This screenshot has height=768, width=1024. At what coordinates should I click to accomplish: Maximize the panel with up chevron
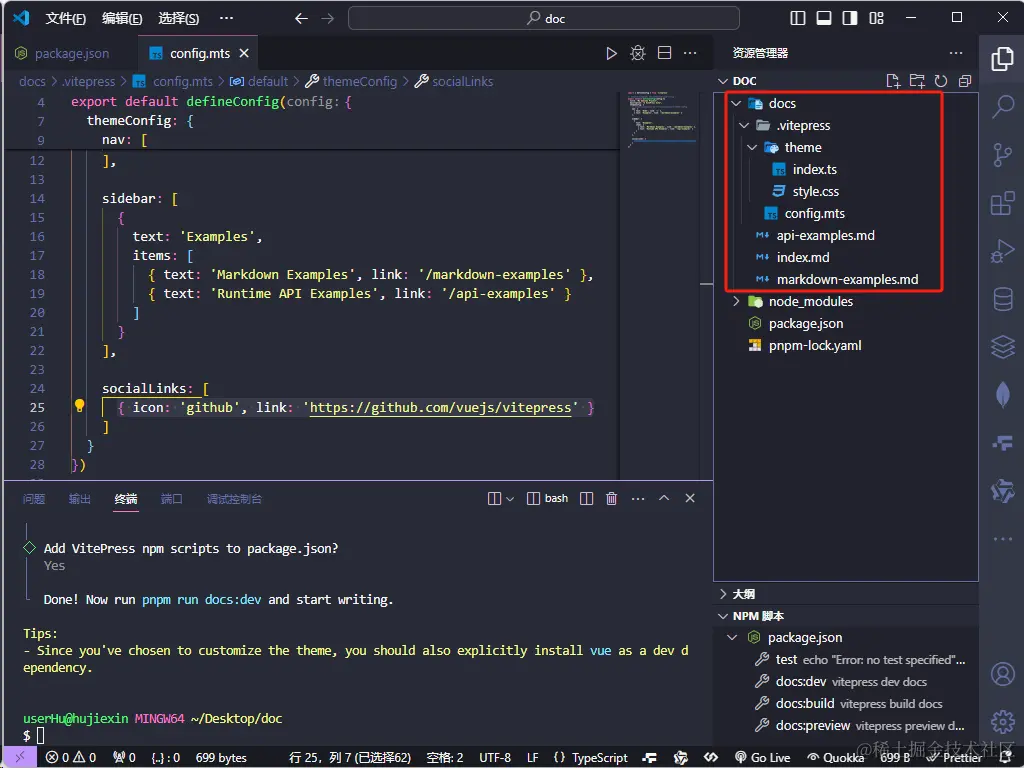[x=664, y=498]
